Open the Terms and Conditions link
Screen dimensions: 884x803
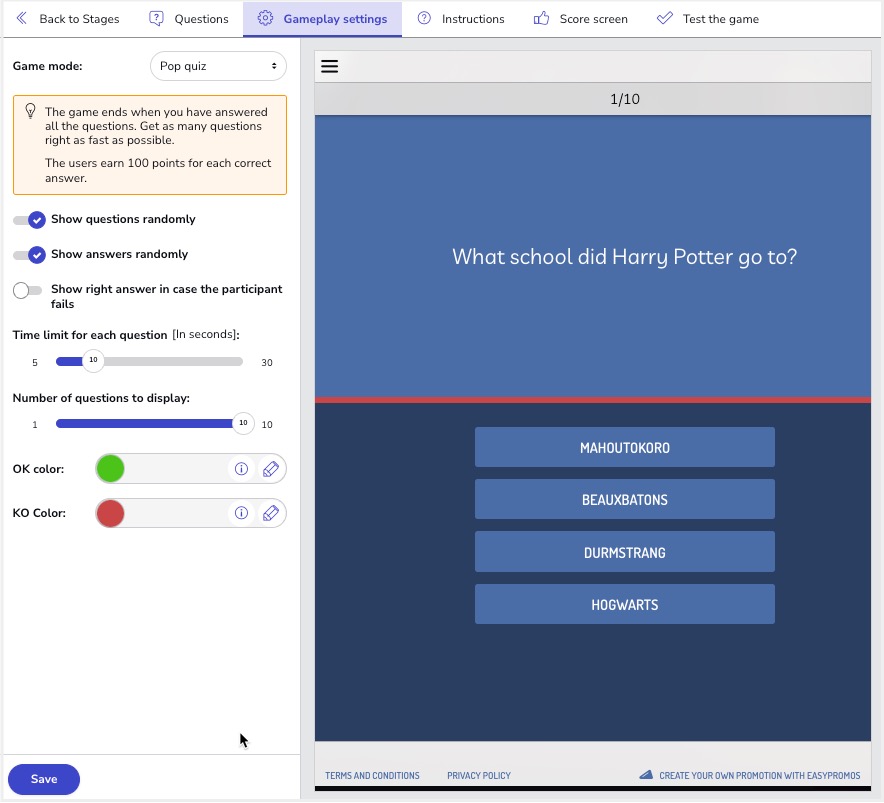(372, 776)
